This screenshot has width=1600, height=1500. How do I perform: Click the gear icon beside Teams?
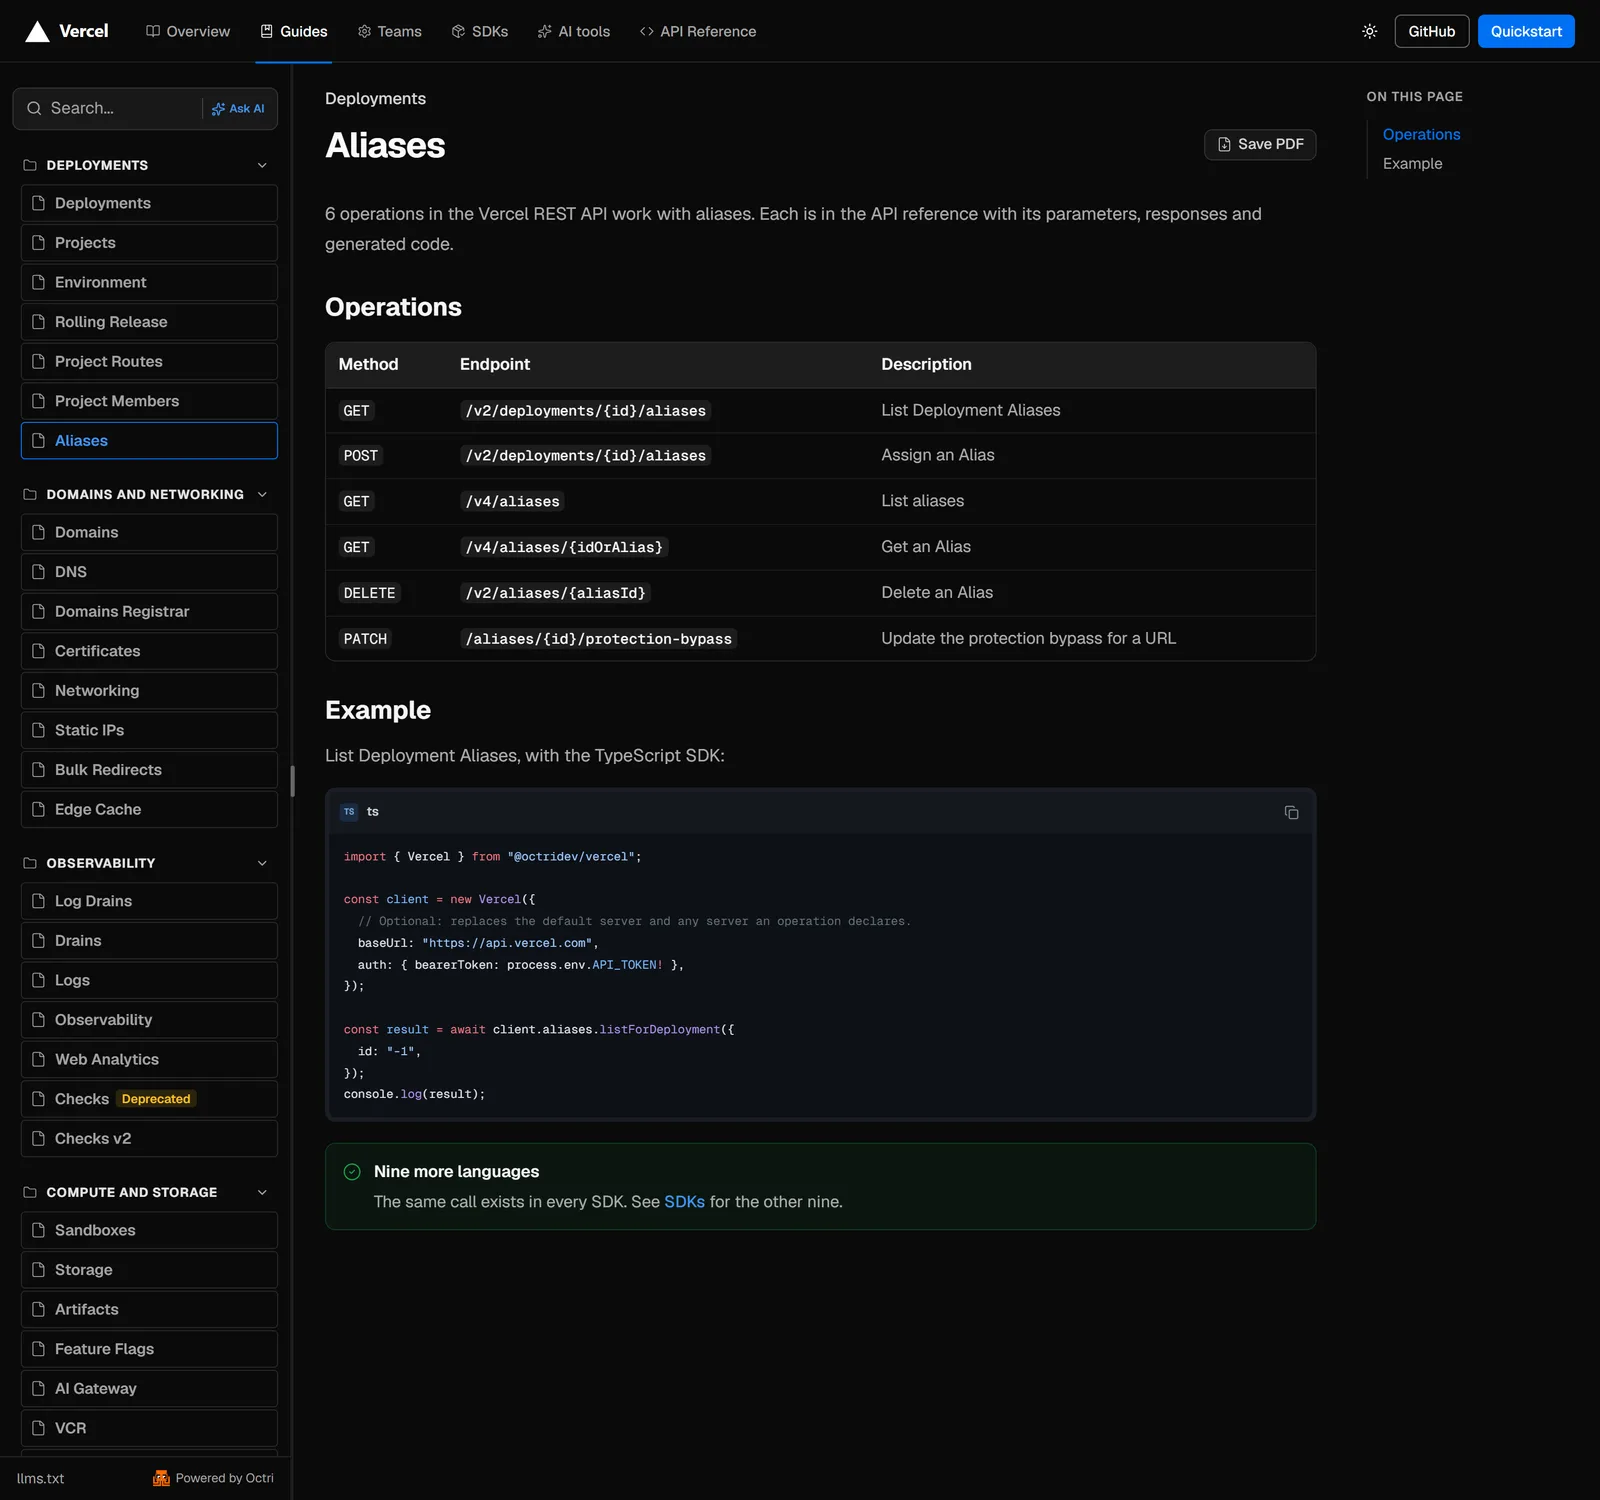point(364,32)
